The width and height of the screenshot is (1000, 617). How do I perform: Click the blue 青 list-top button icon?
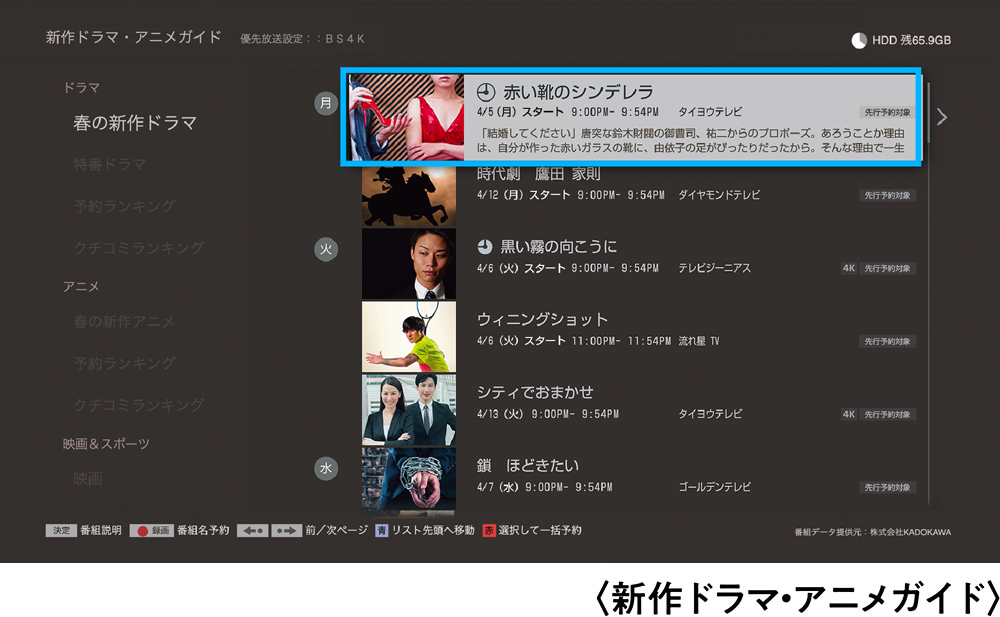[381, 530]
